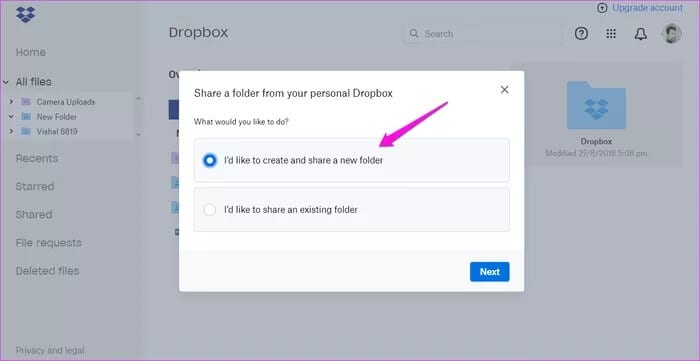Open the help question mark icon

(581, 33)
